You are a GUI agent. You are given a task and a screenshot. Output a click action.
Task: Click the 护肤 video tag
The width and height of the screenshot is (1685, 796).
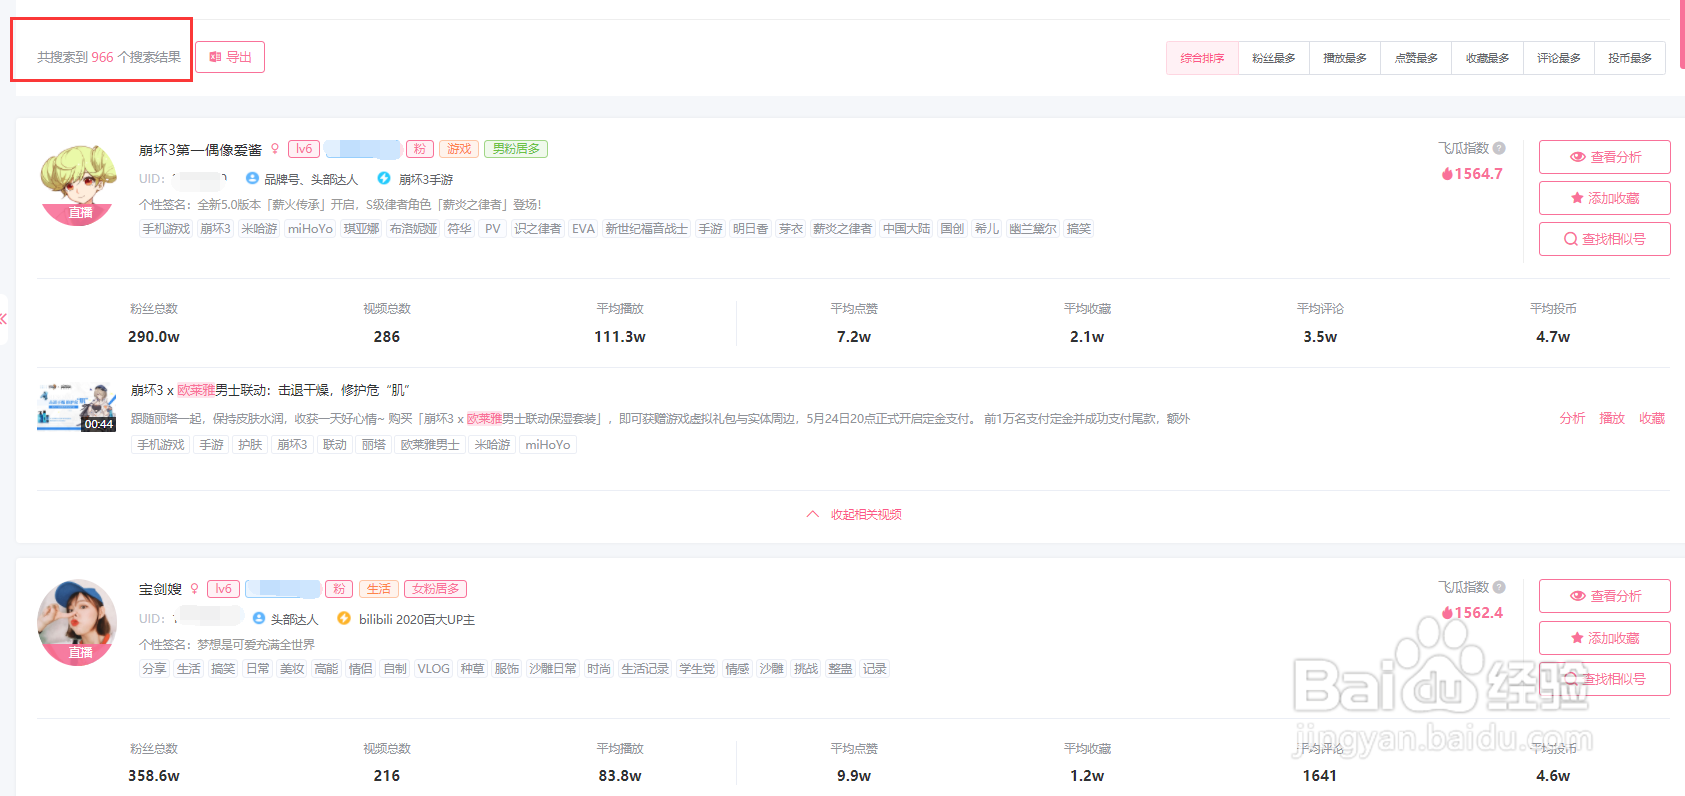250,445
